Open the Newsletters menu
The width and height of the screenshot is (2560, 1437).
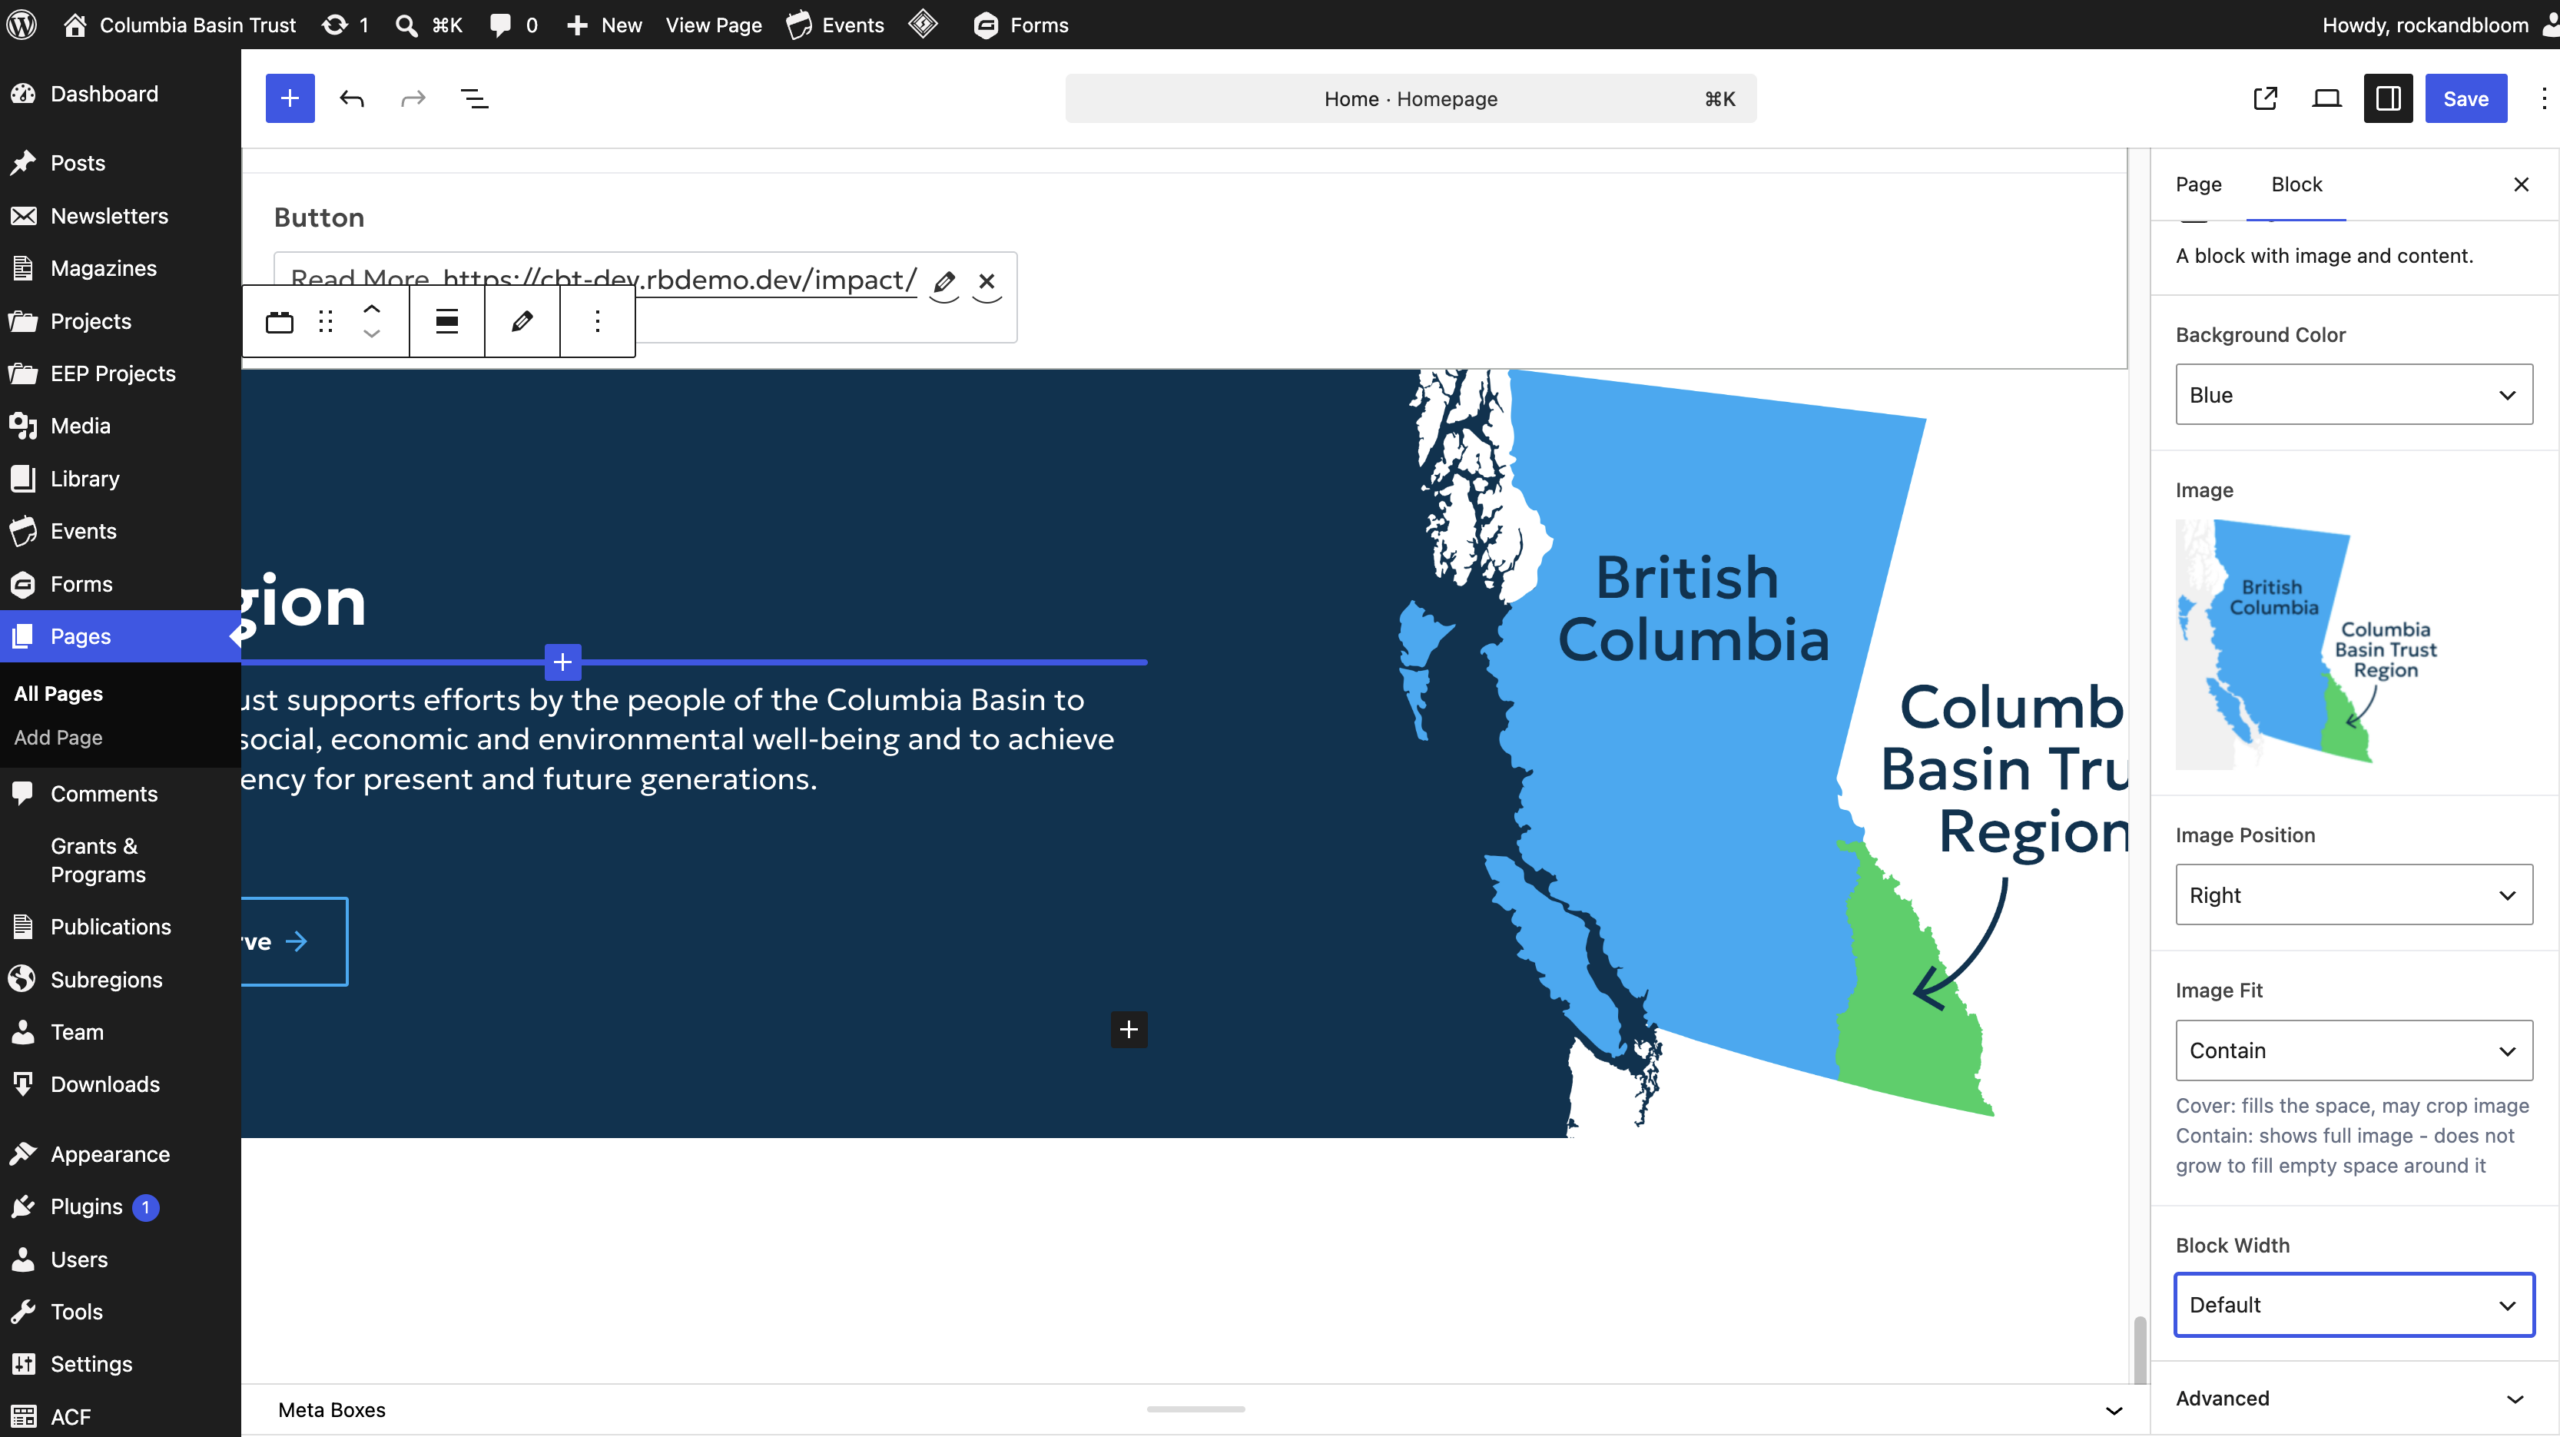click(109, 216)
